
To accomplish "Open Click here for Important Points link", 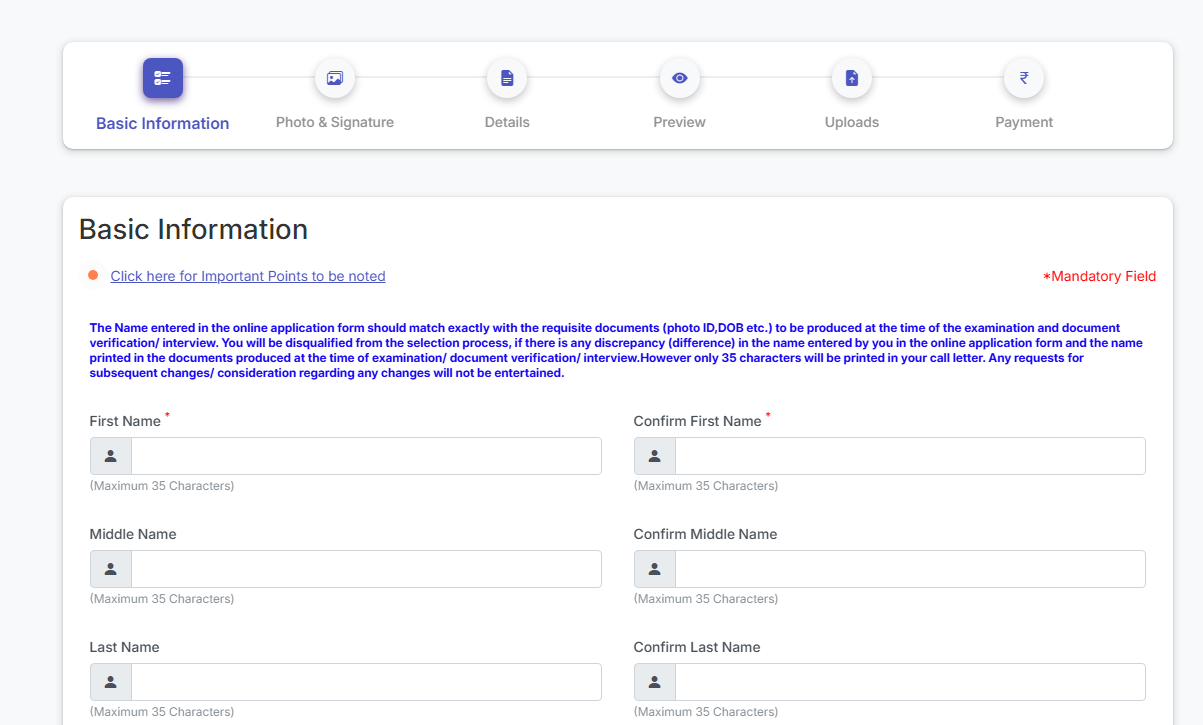I will pos(248,276).
